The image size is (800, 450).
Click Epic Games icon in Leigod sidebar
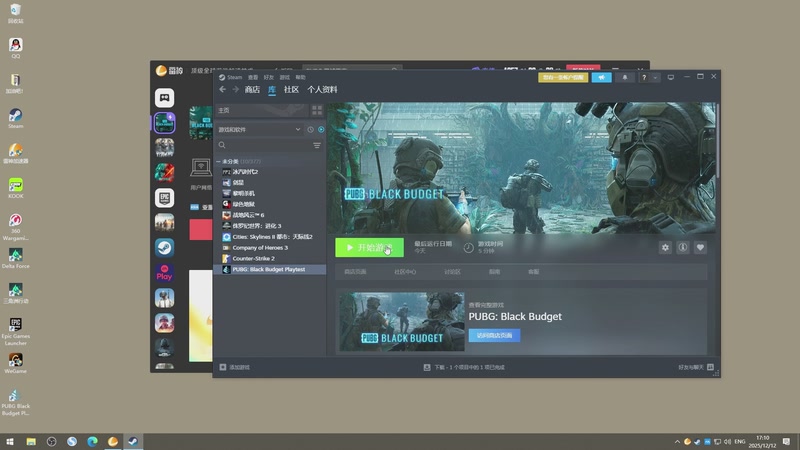164,198
